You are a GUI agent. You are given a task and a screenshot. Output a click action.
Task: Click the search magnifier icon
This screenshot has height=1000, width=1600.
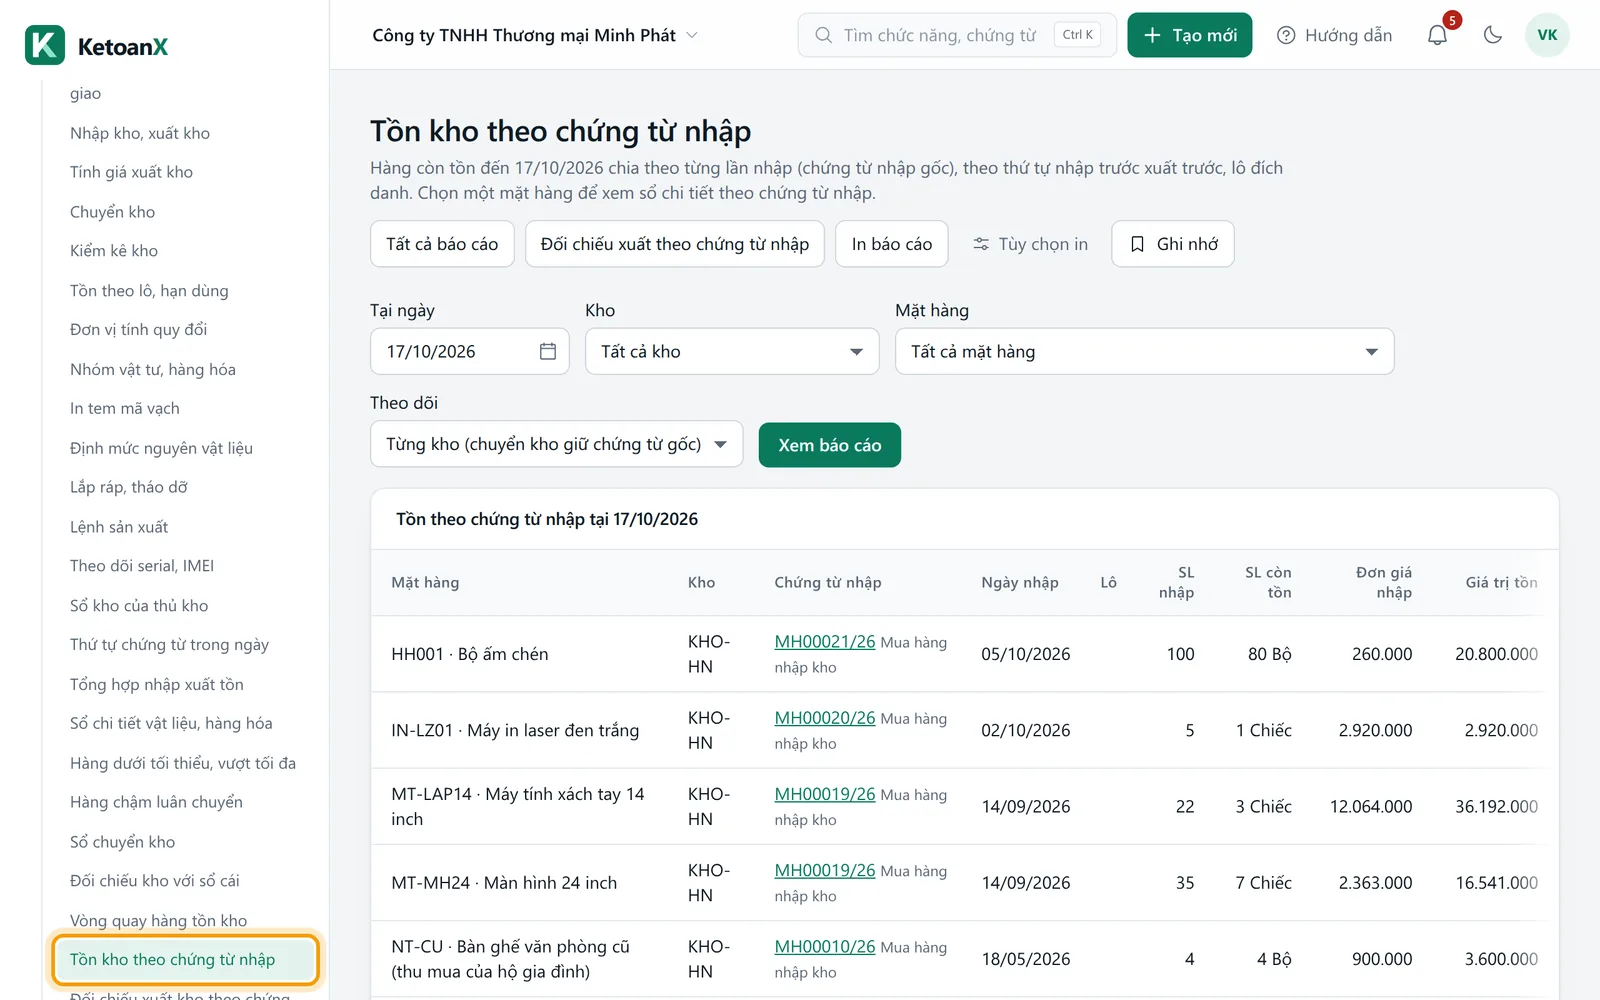point(823,35)
